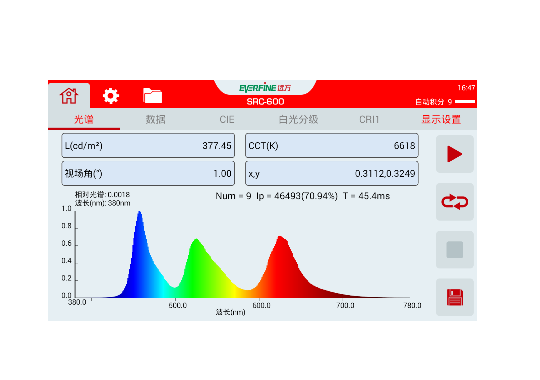Select the 视场角 field of view field
540x380 pixels.
[148, 173]
